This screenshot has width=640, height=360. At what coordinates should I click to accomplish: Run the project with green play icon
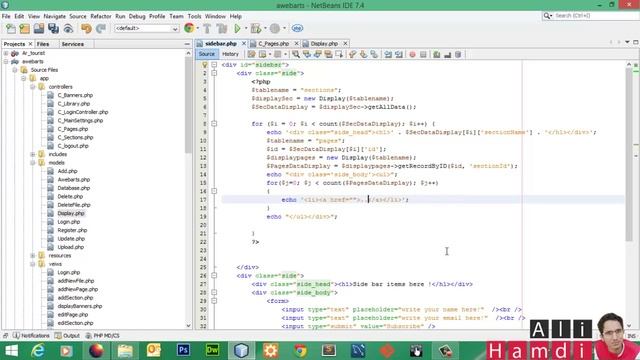click(237, 28)
